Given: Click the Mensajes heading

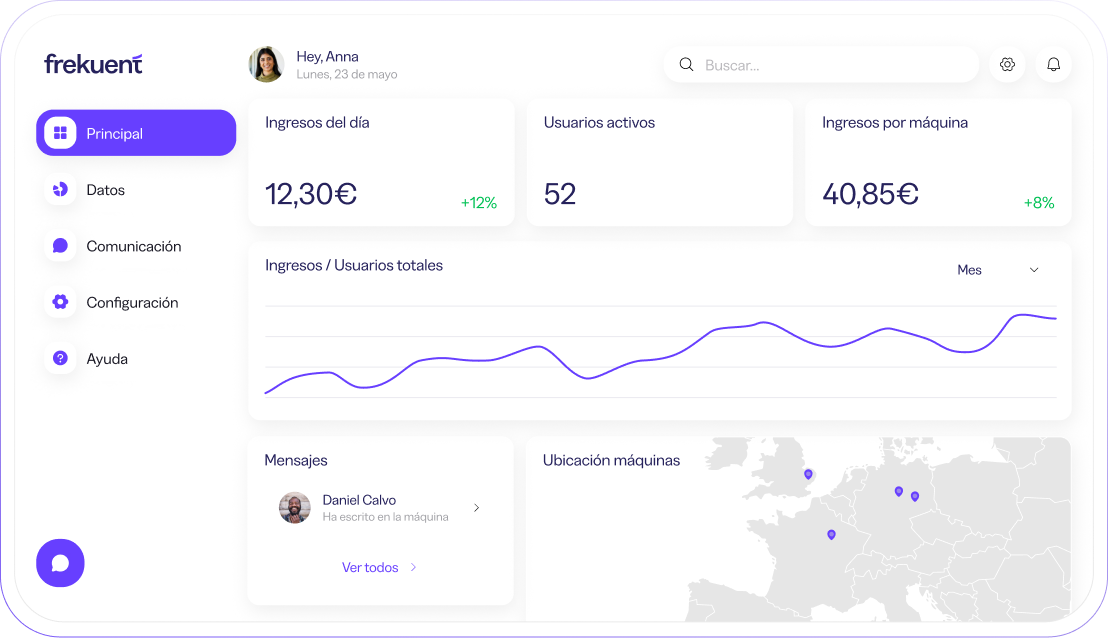Looking at the screenshot, I should coord(296,461).
